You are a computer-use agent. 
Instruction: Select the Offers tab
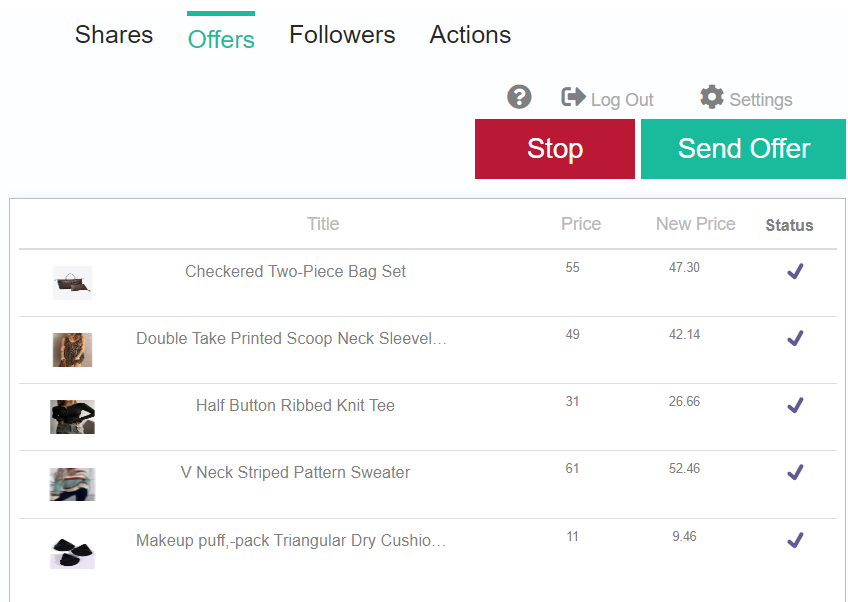pyautogui.click(x=221, y=39)
